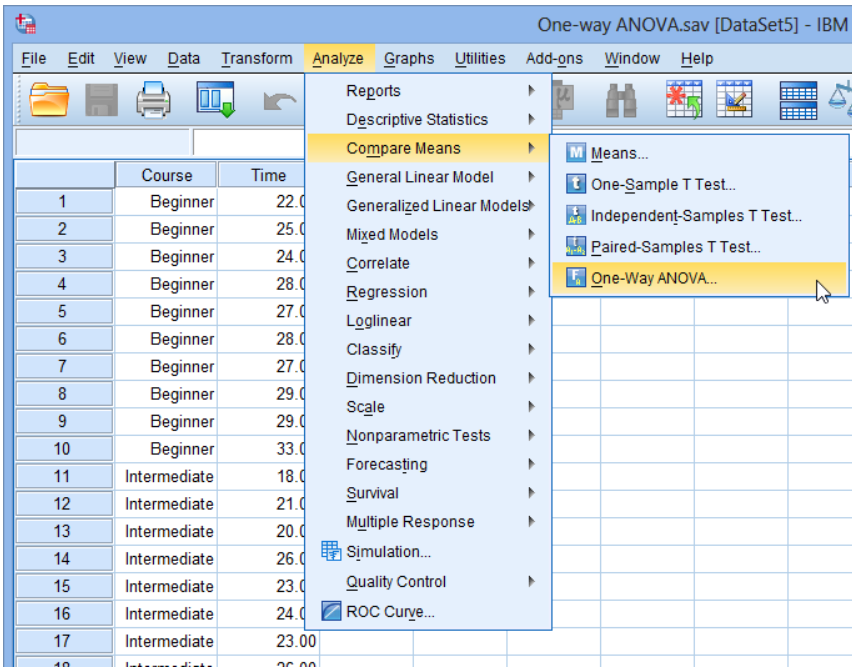
Task: Click the Go to variable toolbar icon
Action: (562, 100)
